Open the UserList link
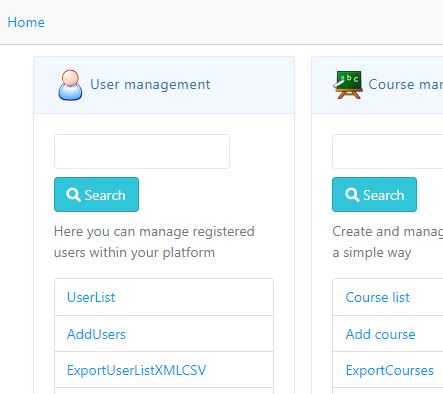This screenshot has height=394, width=443. 91,297
